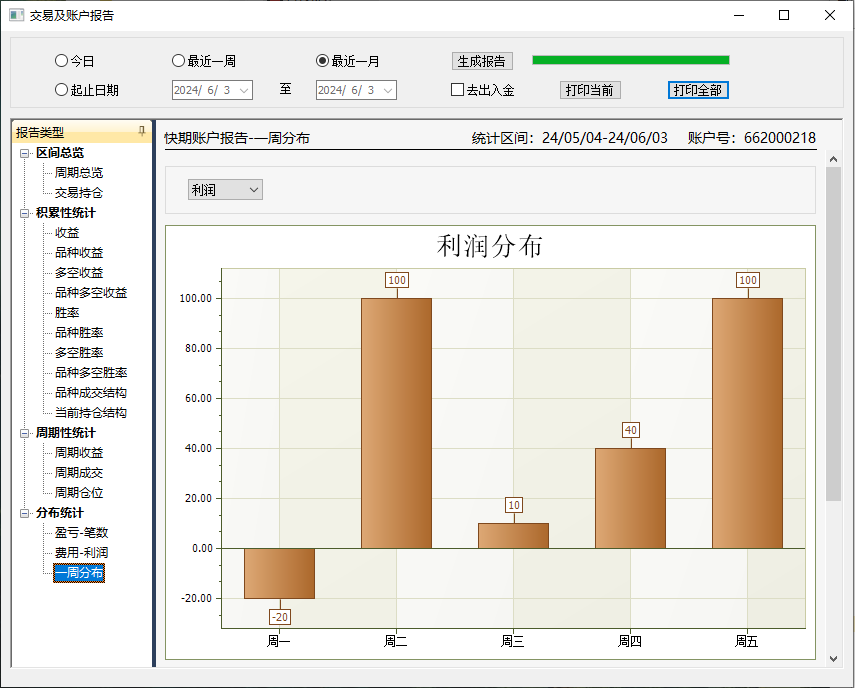Collapse the 区间总览 tree node
Image resolution: width=855 pixels, height=688 pixels.
coord(25,153)
